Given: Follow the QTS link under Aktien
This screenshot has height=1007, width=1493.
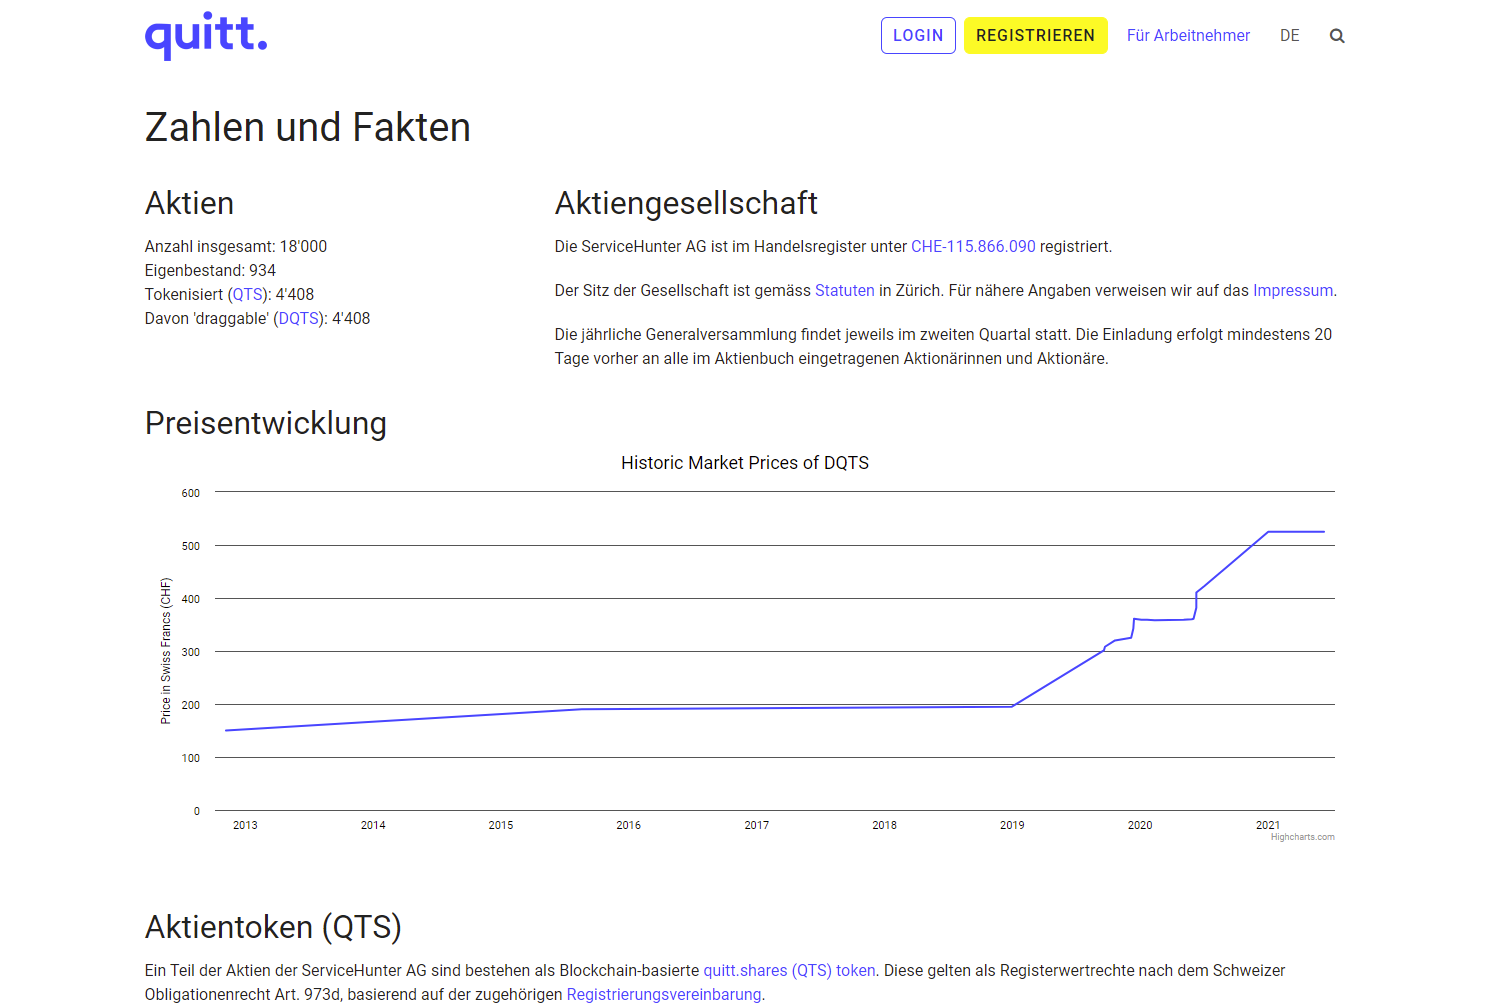Looking at the screenshot, I should 247,295.
